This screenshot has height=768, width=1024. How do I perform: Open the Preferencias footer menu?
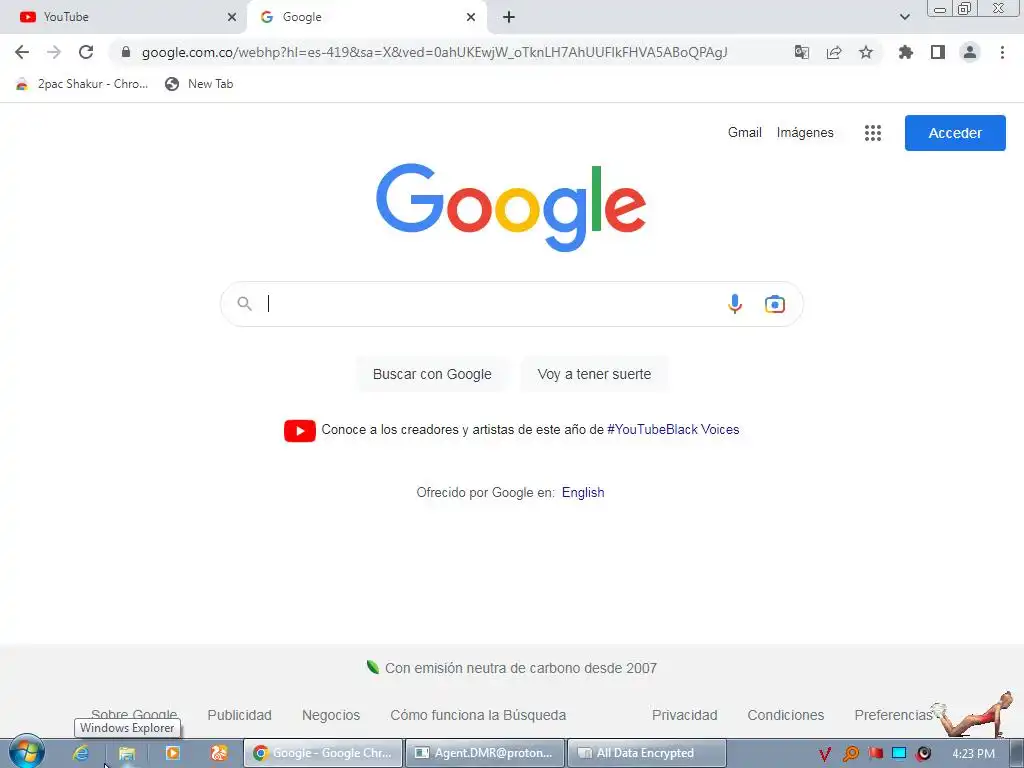click(893, 715)
